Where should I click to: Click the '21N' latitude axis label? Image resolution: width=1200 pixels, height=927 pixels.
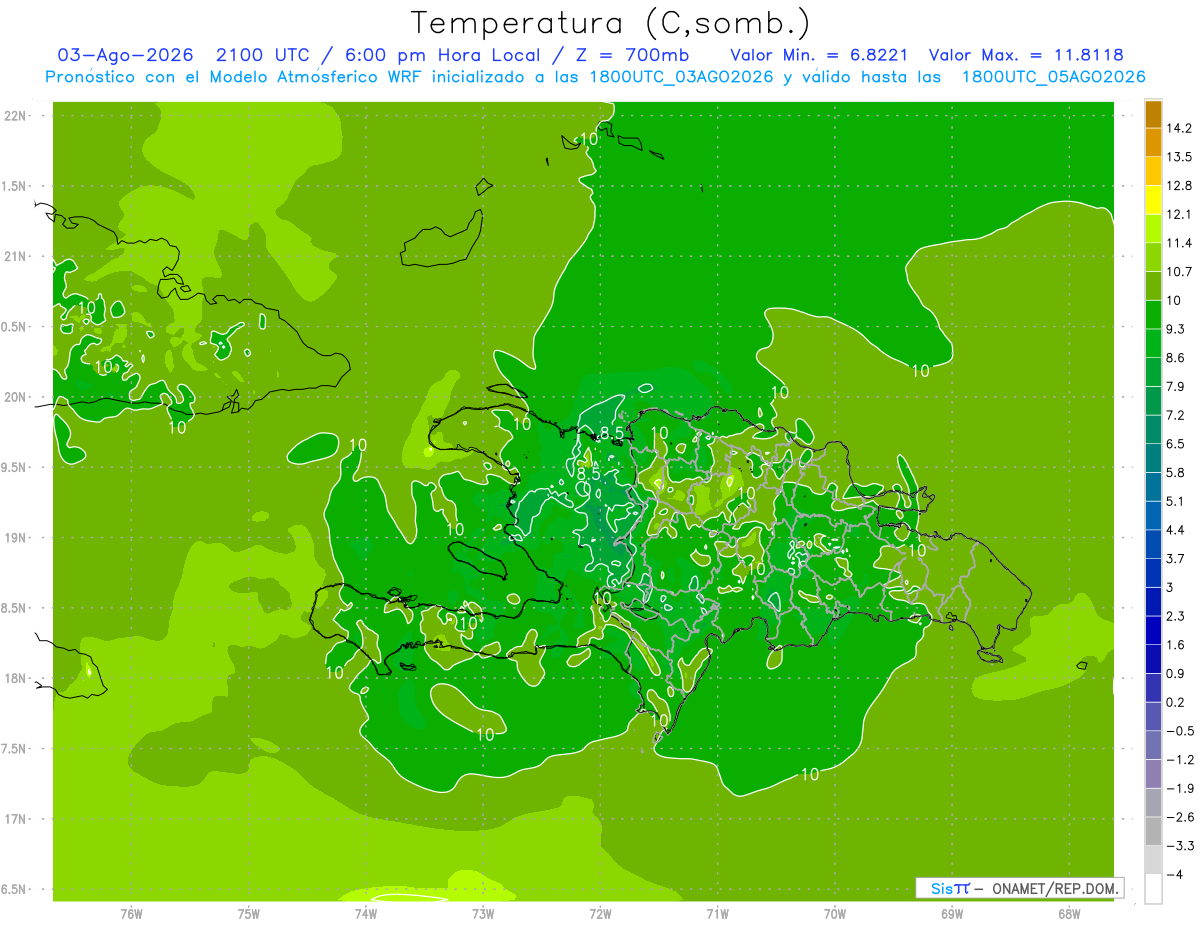pyautogui.click(x=16, y=257)
